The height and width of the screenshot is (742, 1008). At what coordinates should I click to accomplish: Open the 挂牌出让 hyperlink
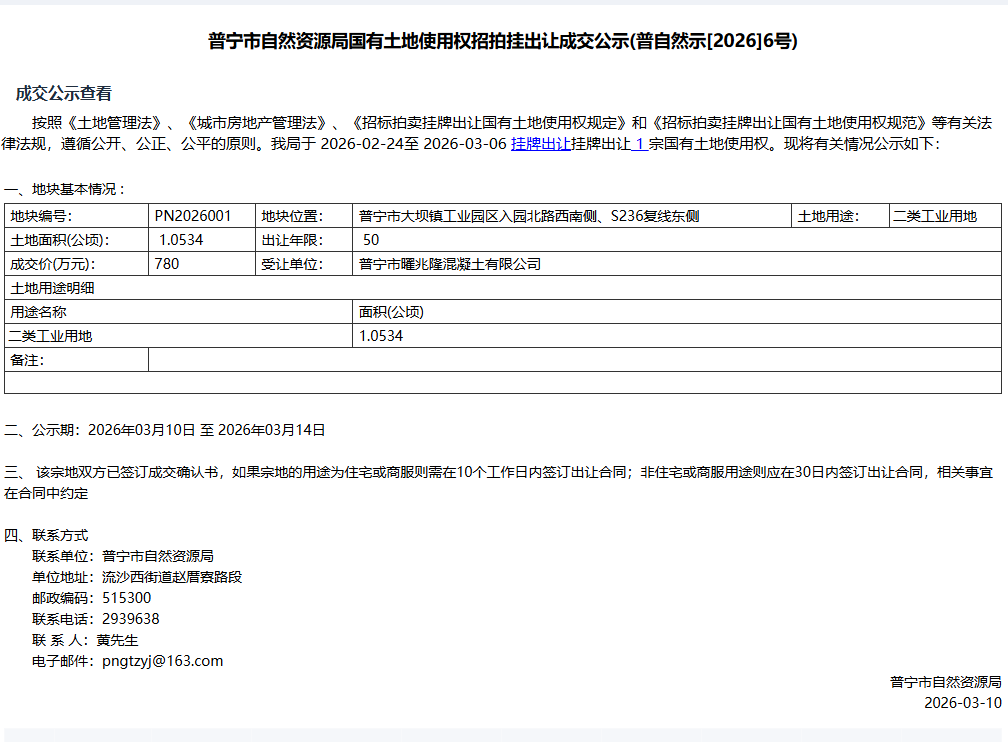[540, 144]
